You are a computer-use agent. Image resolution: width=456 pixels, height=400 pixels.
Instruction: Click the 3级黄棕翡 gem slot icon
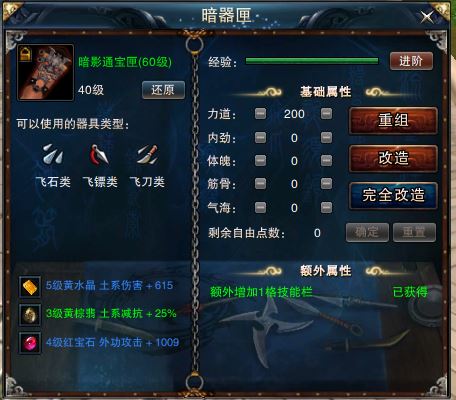[30, 314]
